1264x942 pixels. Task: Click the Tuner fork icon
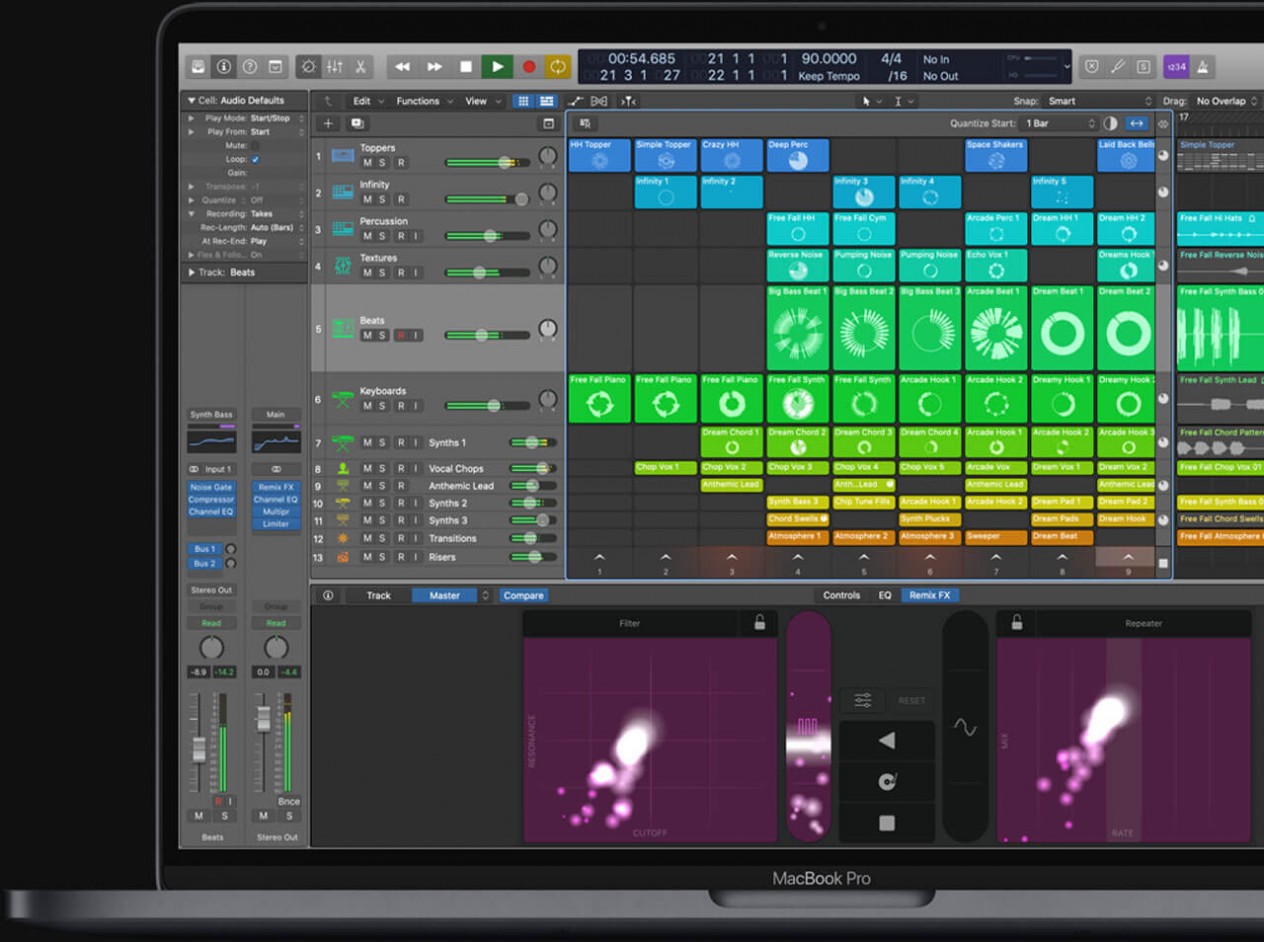1118,67
